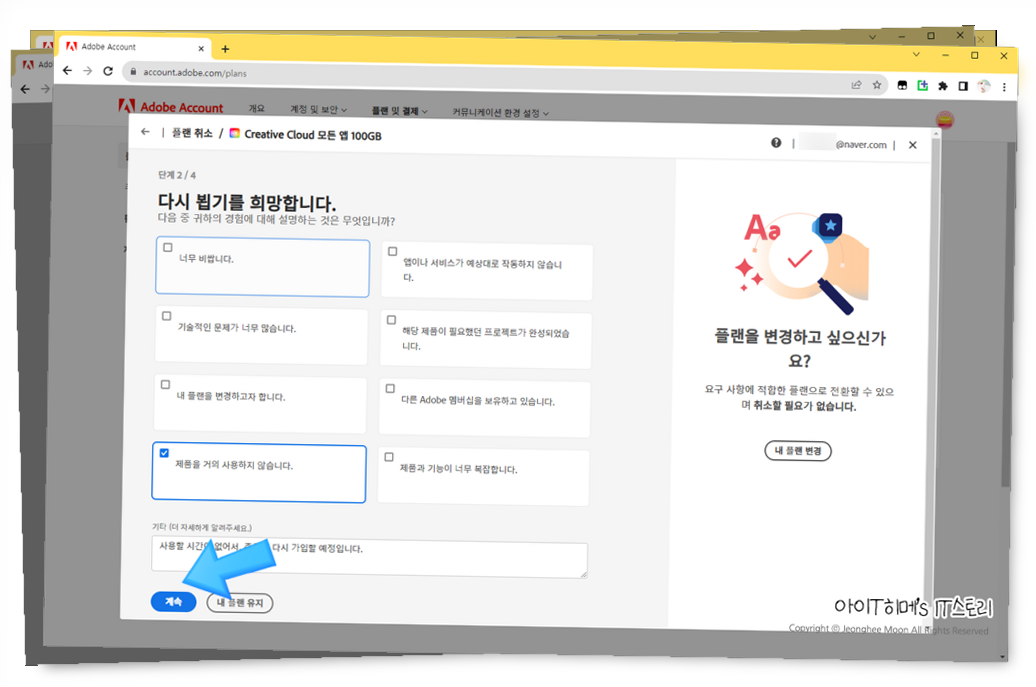Check 다른 Adobe 멤버십을 보유하고 있습니다
The image size is (1036, 687).
[390, 388]
